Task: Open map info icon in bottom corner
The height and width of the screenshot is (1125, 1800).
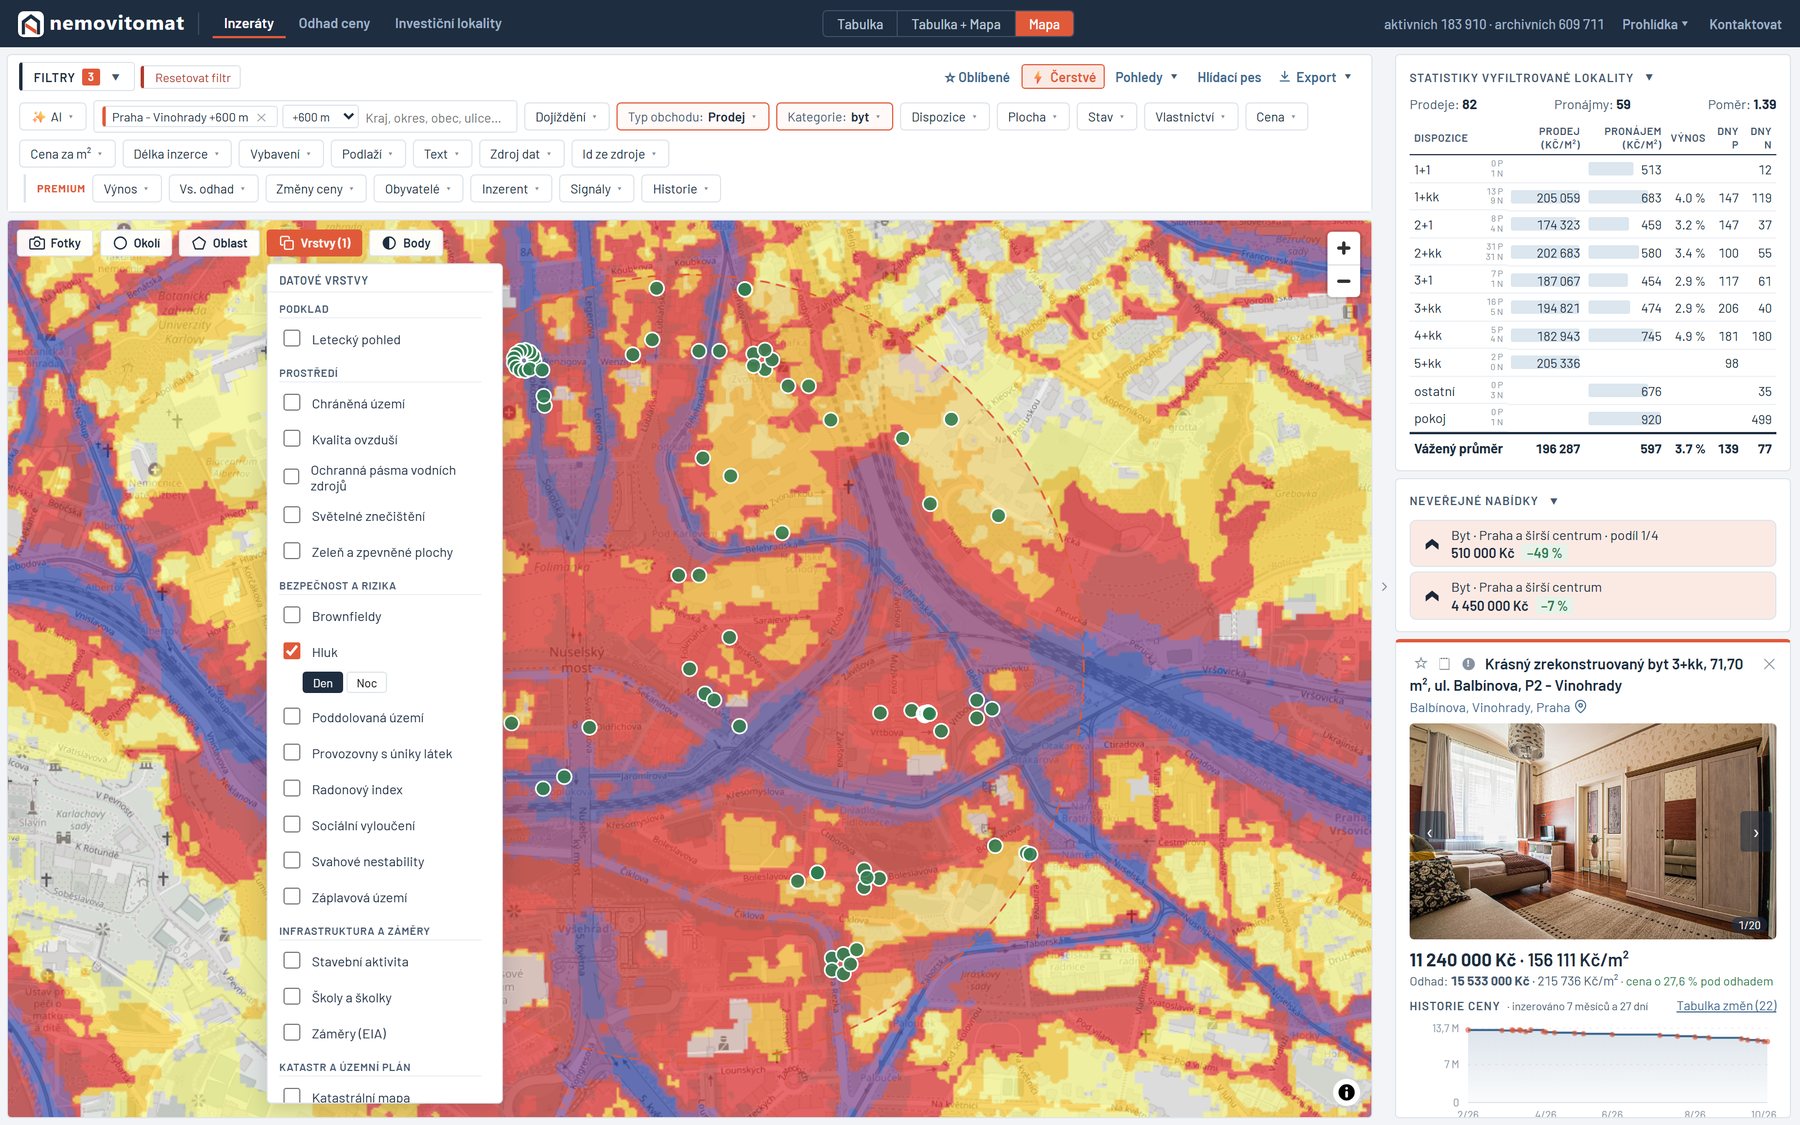Action: click(x=1346, y=1092)
